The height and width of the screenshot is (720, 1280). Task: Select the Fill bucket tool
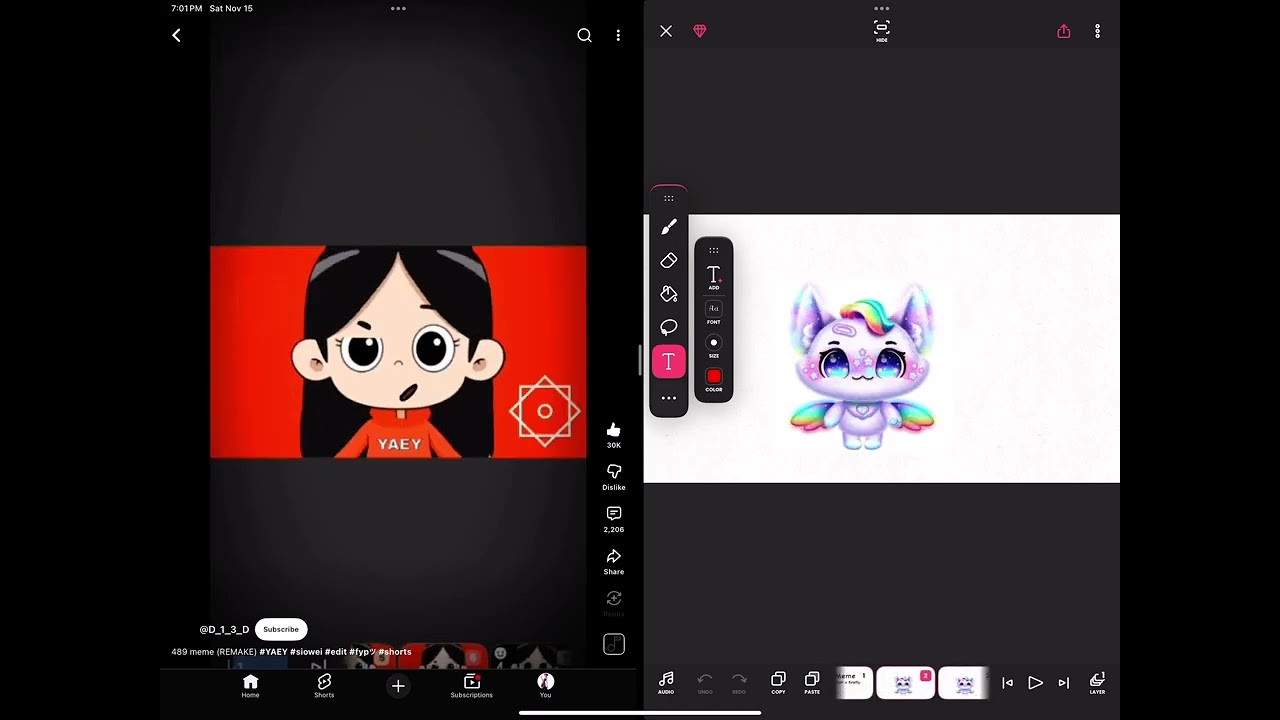(669, 294)
